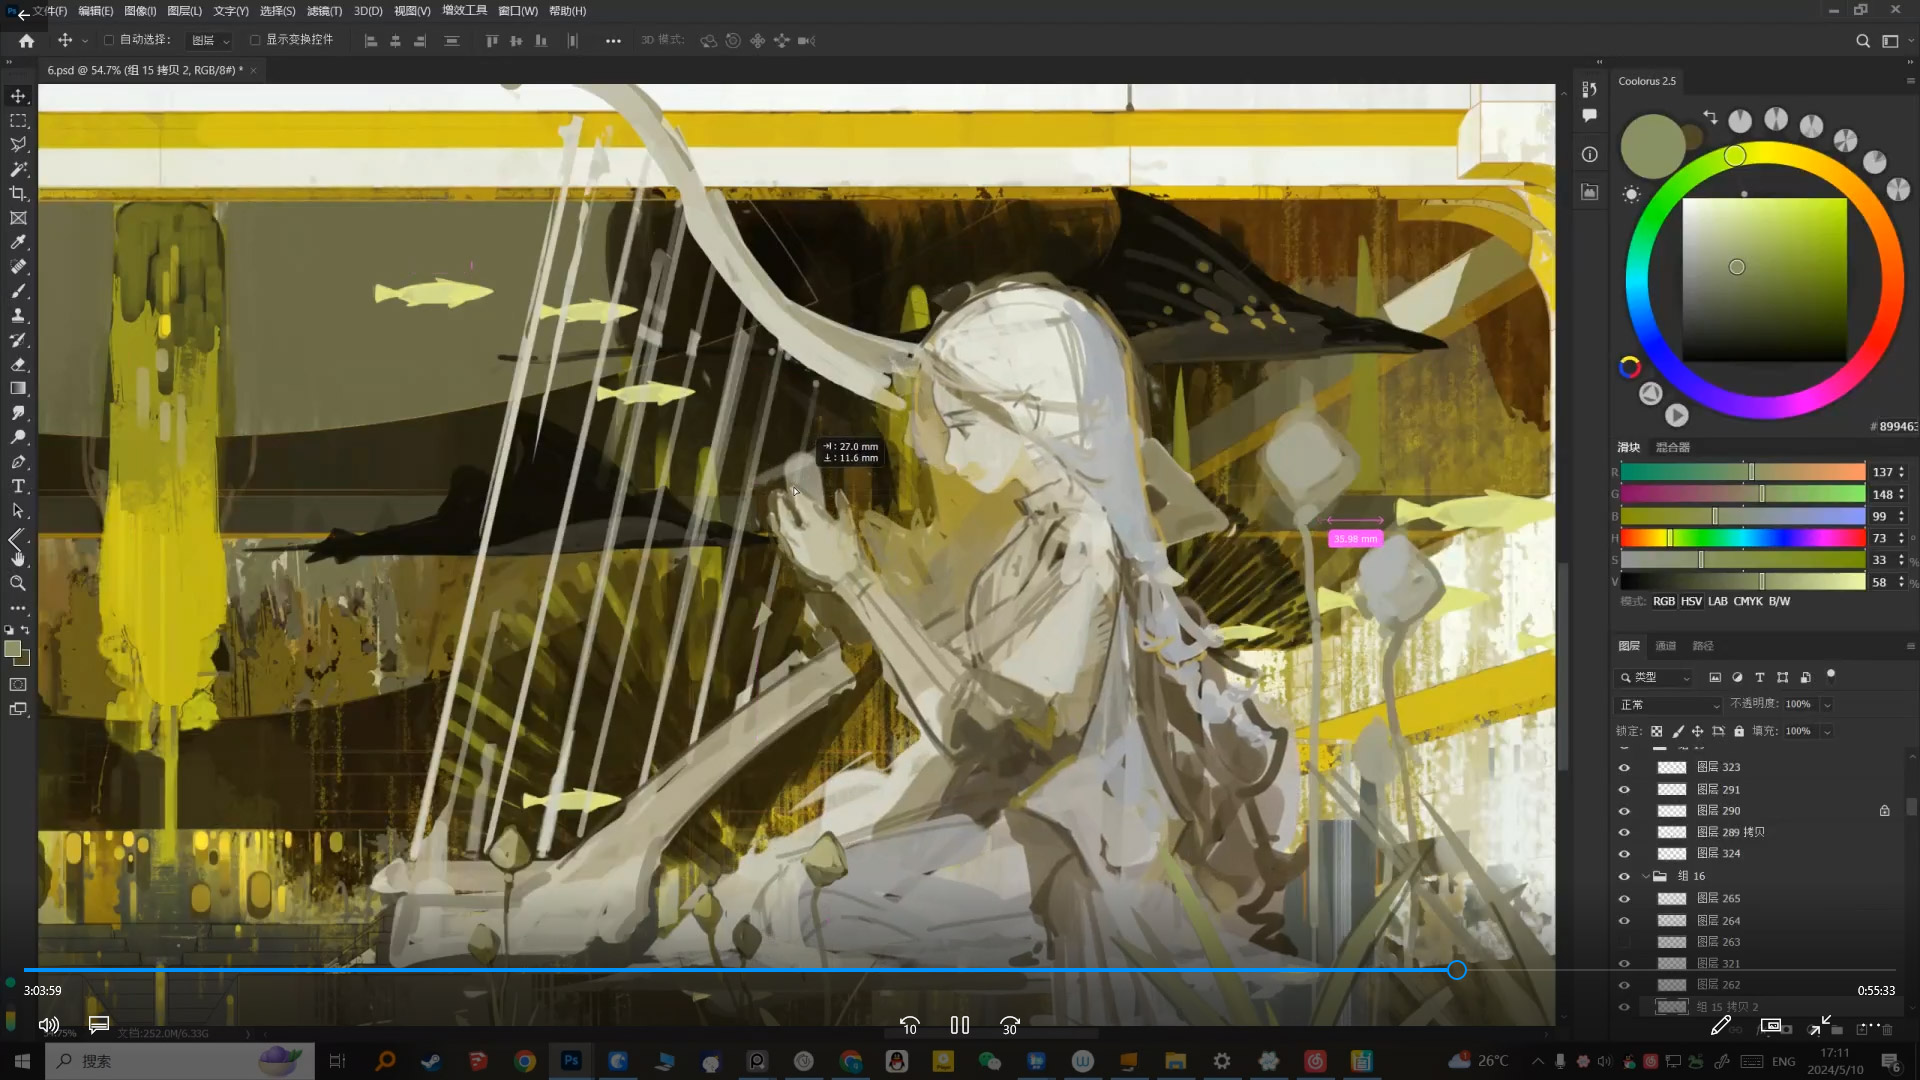Select the Zoom tool
The height and width of the screenshot is (1080, 1920).
18,583
